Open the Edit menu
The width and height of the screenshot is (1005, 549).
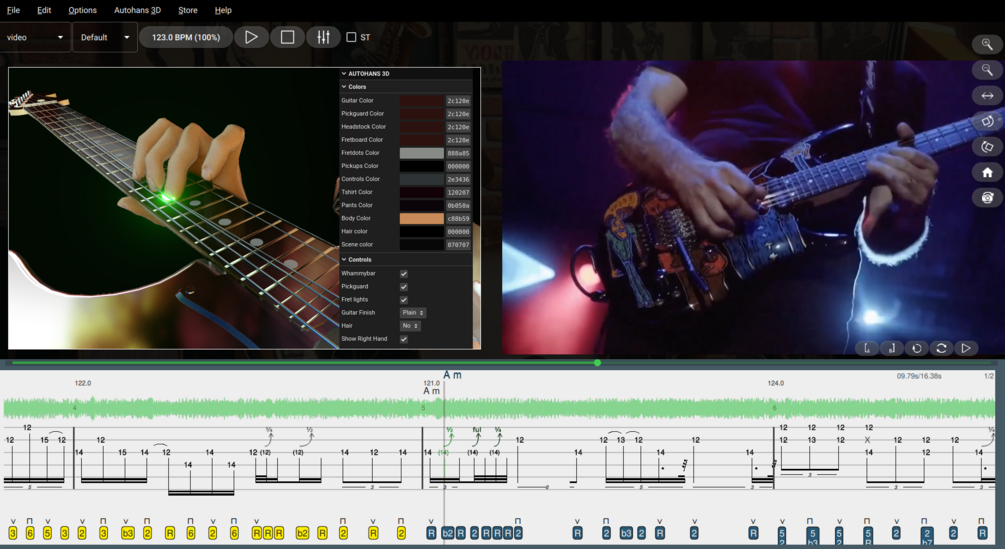[x=44, y=10]
